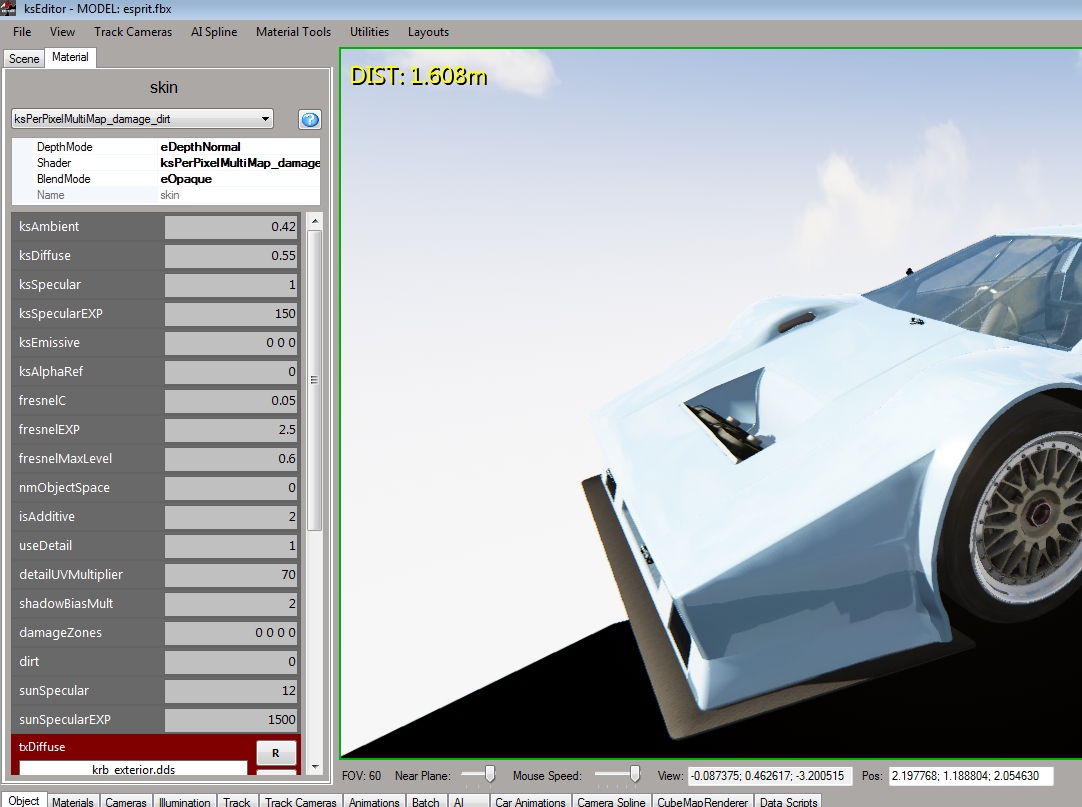
Task: Select the DepthMode property row
Action: tap(166, 146)
